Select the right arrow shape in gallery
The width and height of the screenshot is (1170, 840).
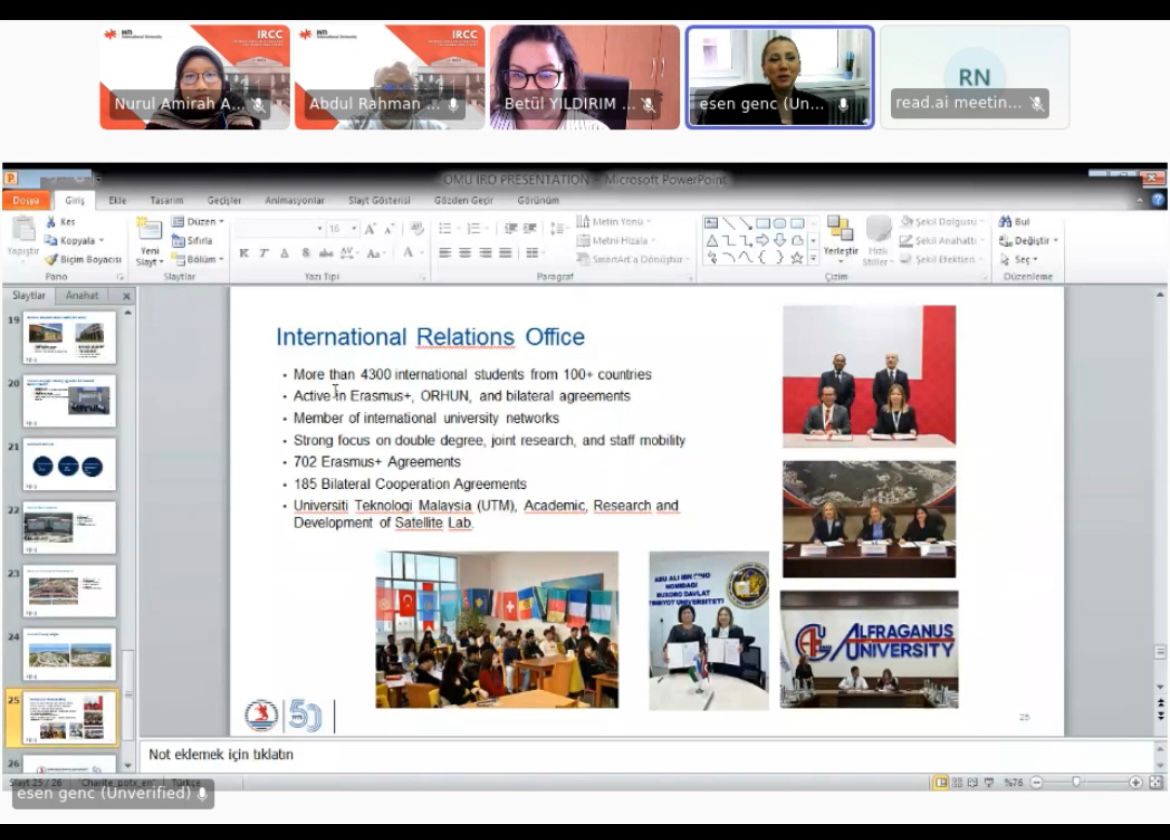coord(762,240)
